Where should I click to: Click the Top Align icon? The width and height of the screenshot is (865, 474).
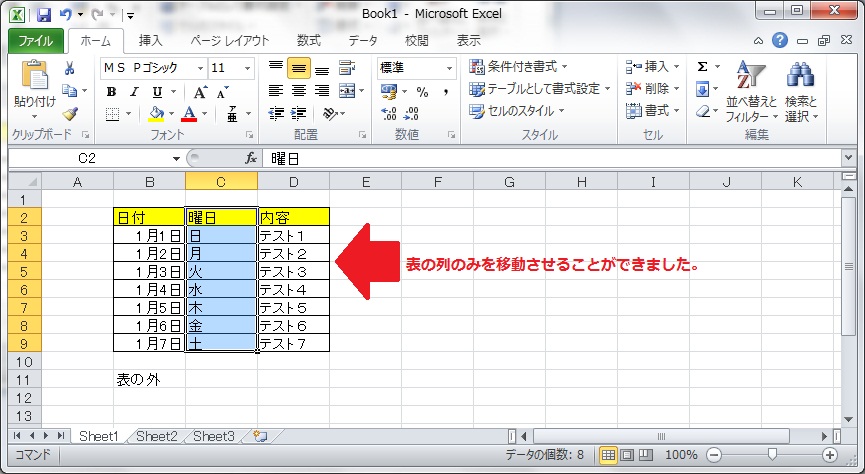pos(276,67)
